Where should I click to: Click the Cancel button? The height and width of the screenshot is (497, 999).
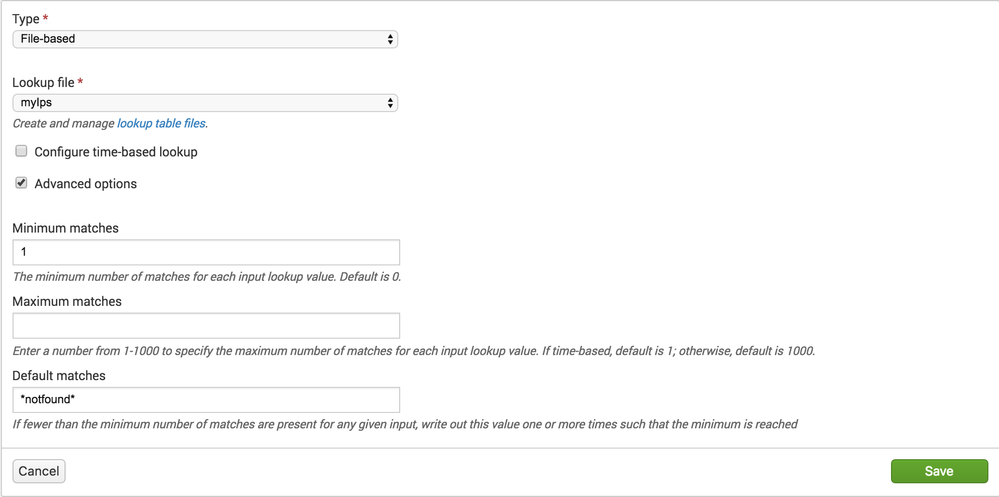pos(39,472)
